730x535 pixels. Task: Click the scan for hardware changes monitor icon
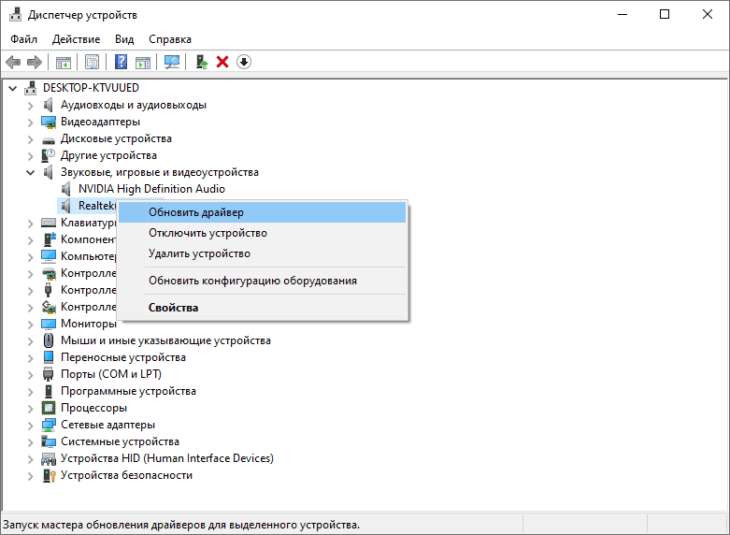[x=172, y=62]
